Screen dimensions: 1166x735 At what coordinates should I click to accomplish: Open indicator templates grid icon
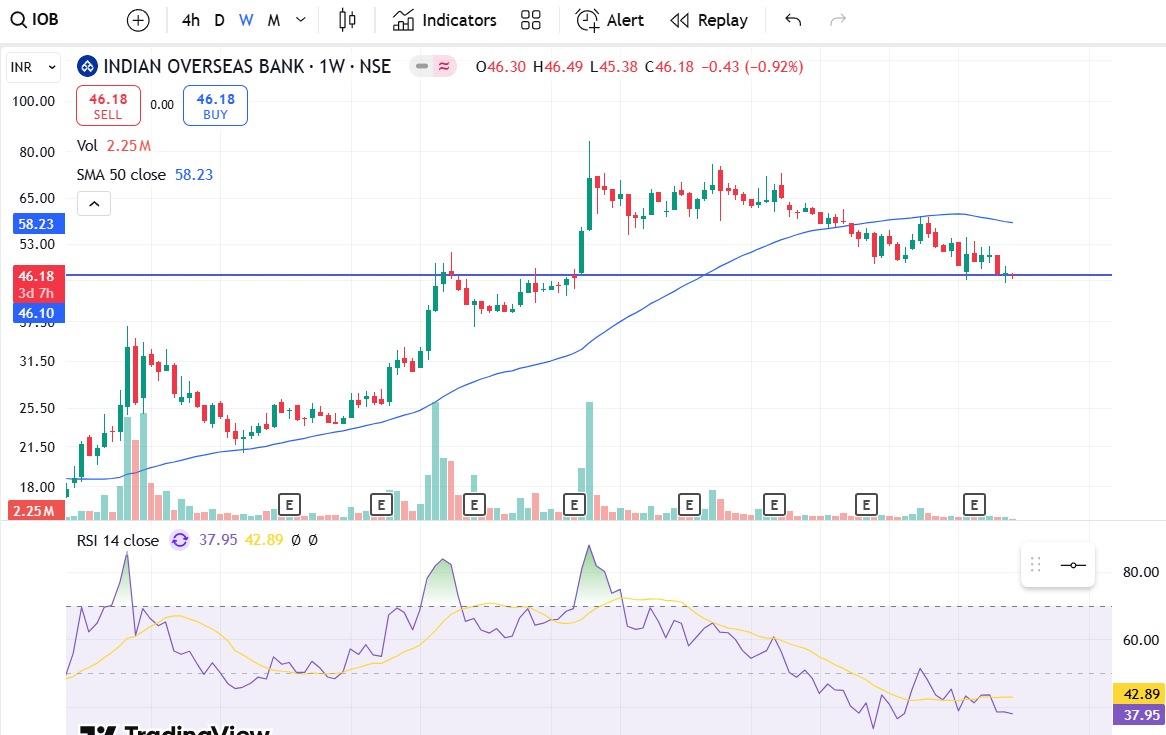point(531,20)
